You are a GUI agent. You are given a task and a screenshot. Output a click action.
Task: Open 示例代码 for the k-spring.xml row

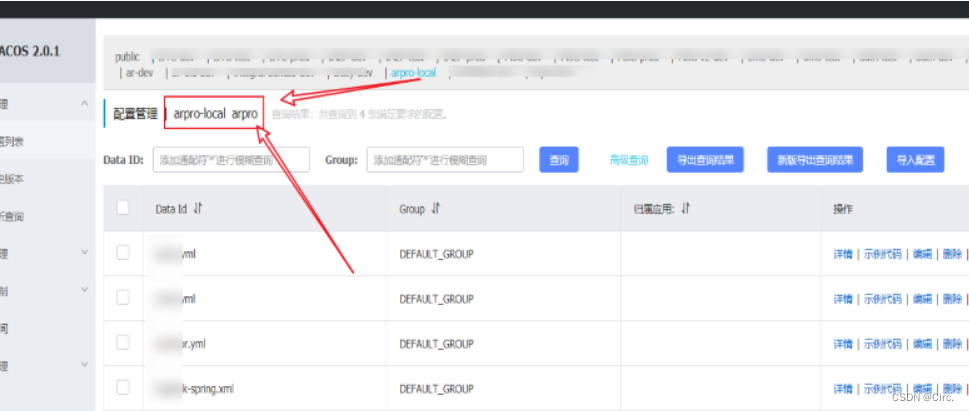pos(882,388)
